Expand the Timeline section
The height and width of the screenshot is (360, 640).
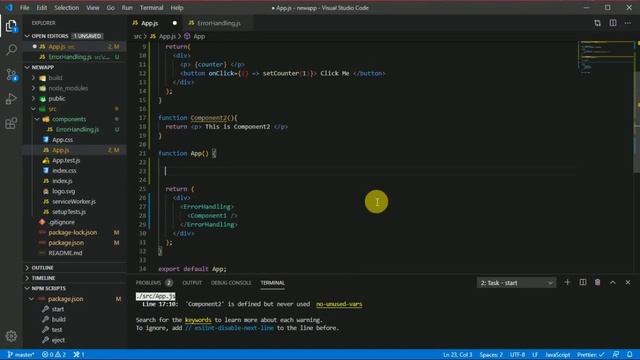43,278
